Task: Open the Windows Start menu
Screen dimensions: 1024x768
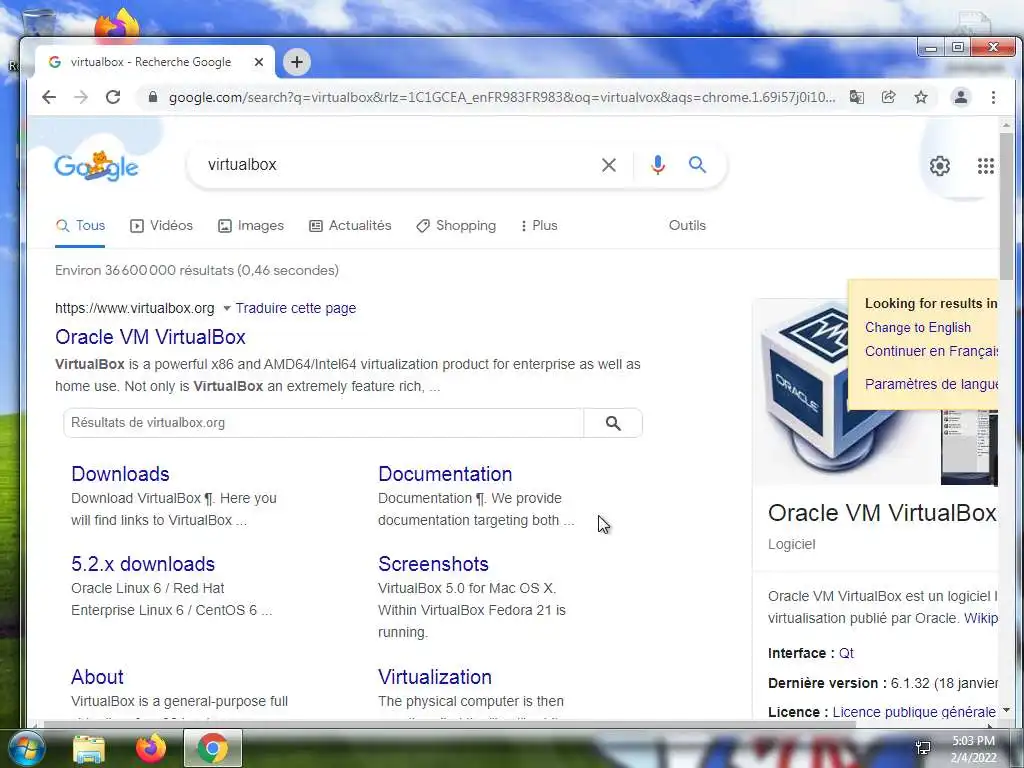Action: pyautogui.click(x=27, y=748)
